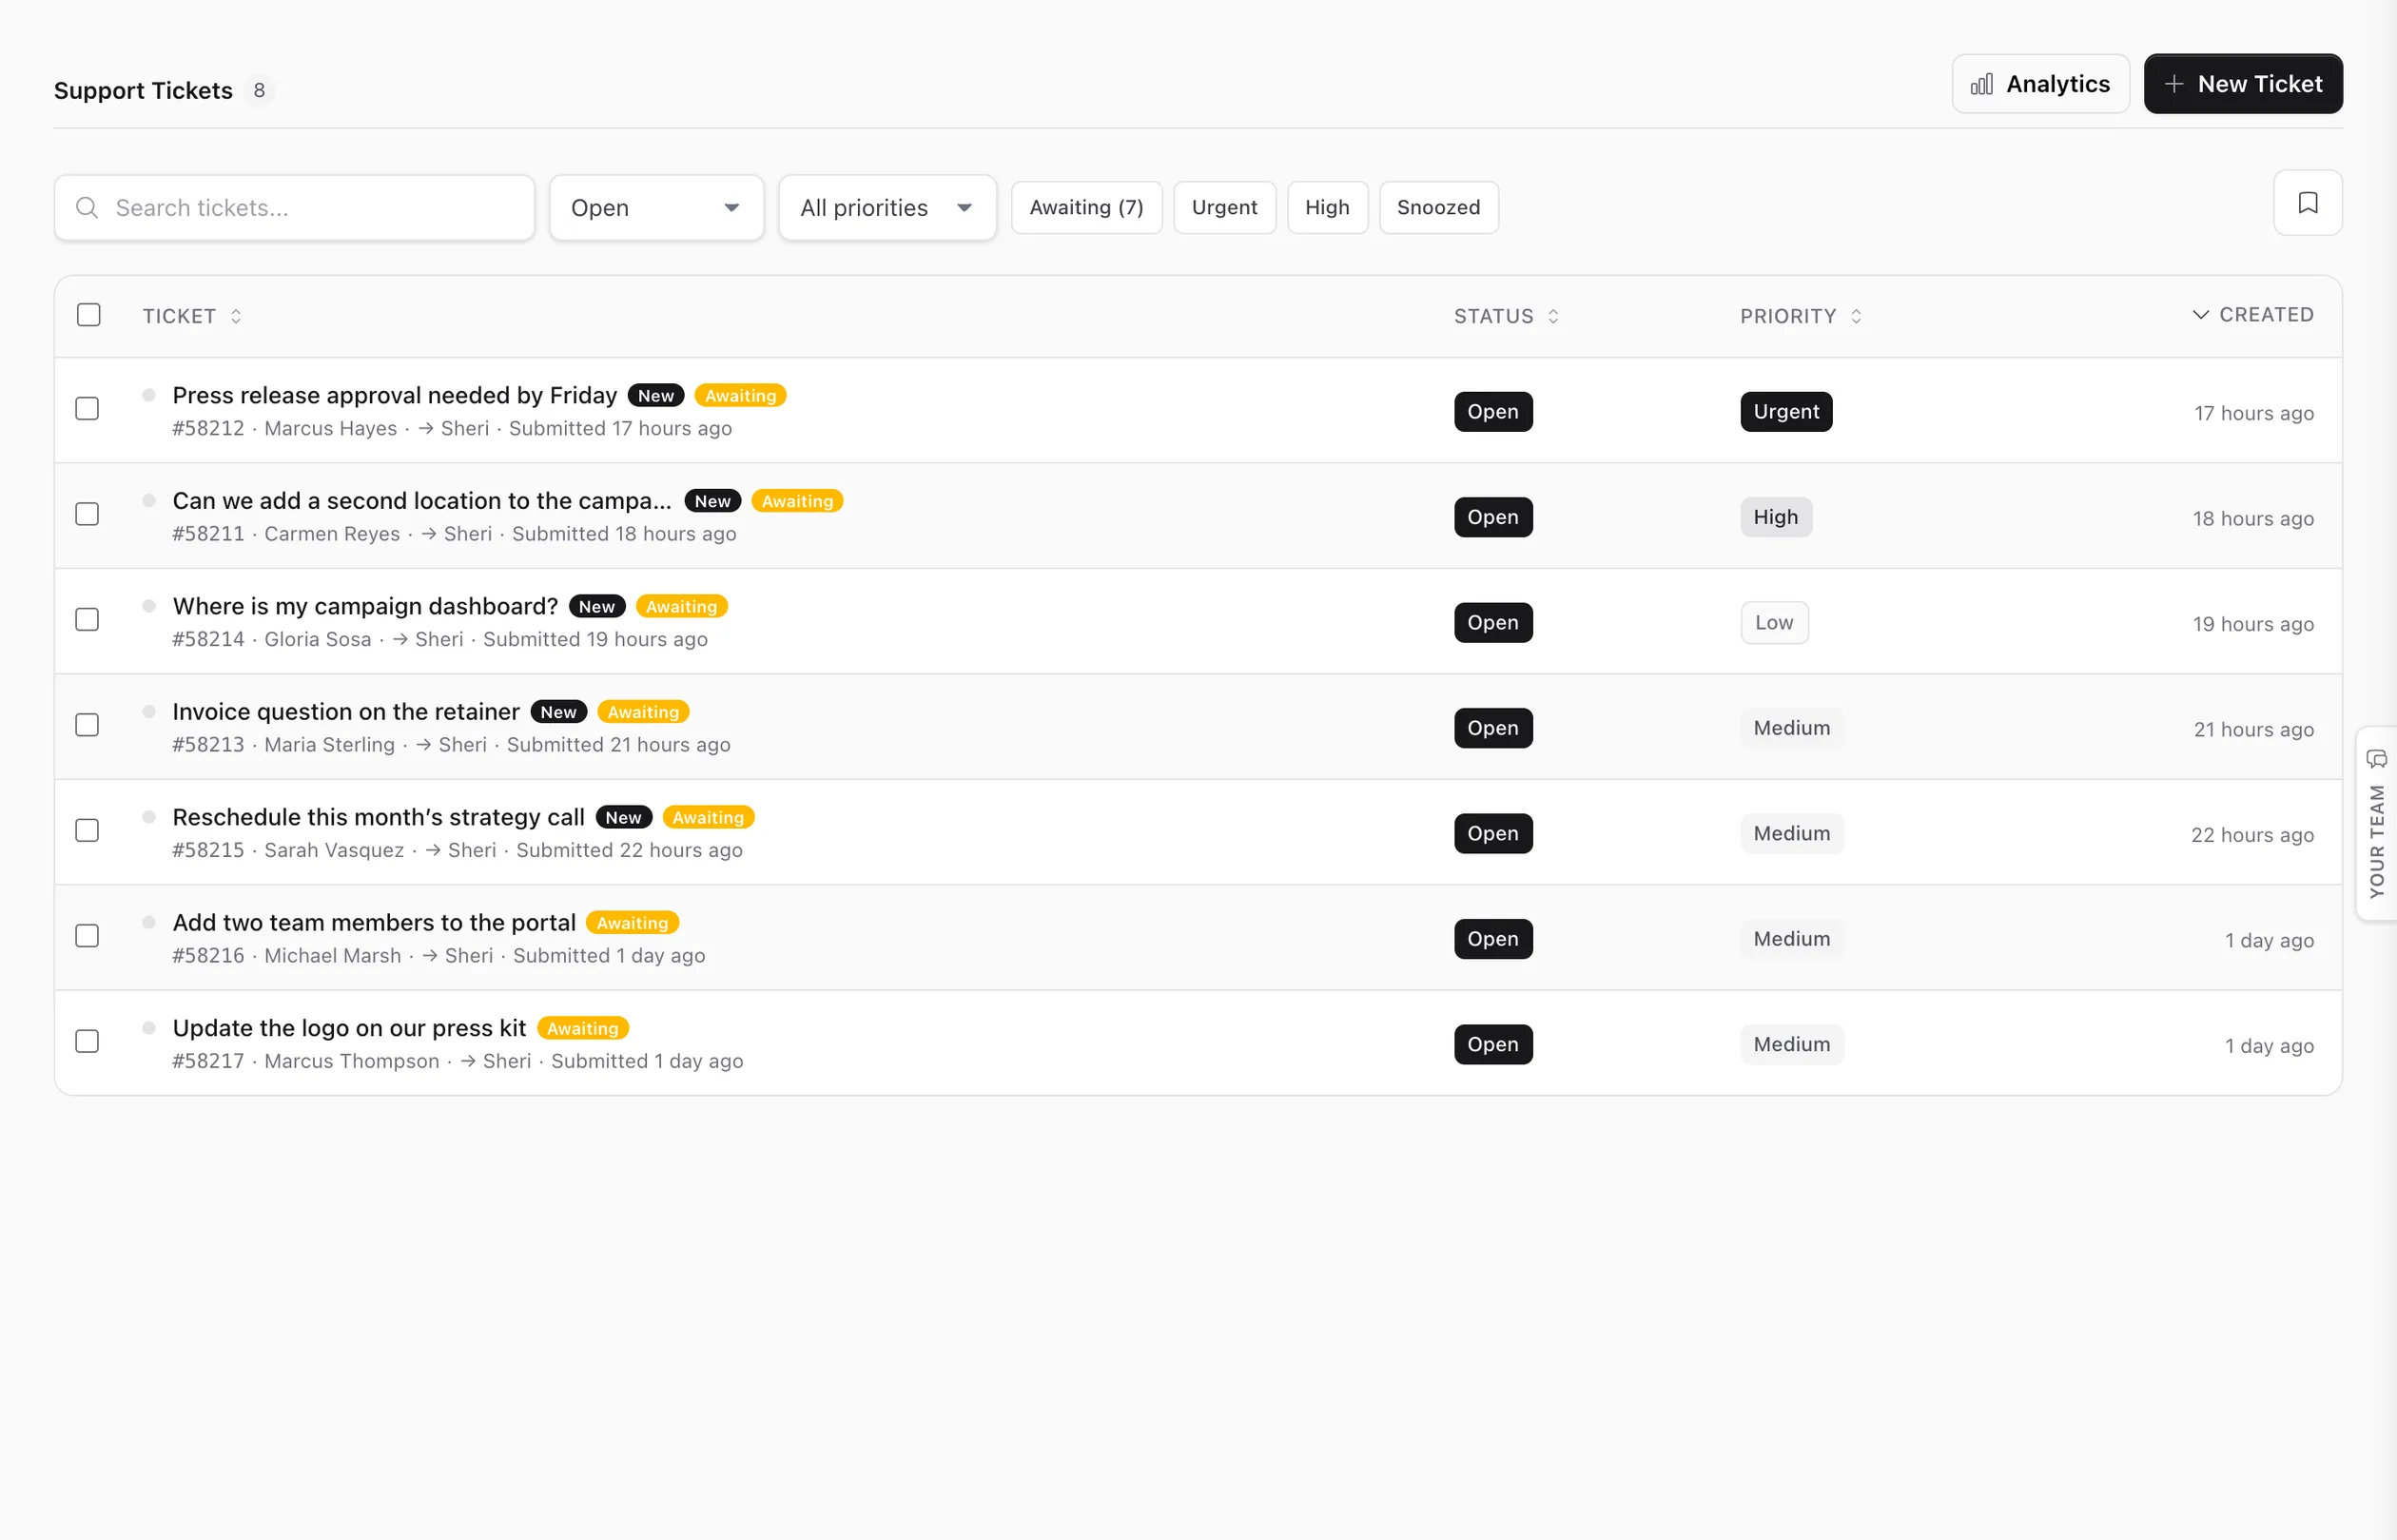Image resolution: width=2397 pixels, height=1540 pixels.
Task: Select checkbox for Update the logo ticket
Action: [88, 1042]
